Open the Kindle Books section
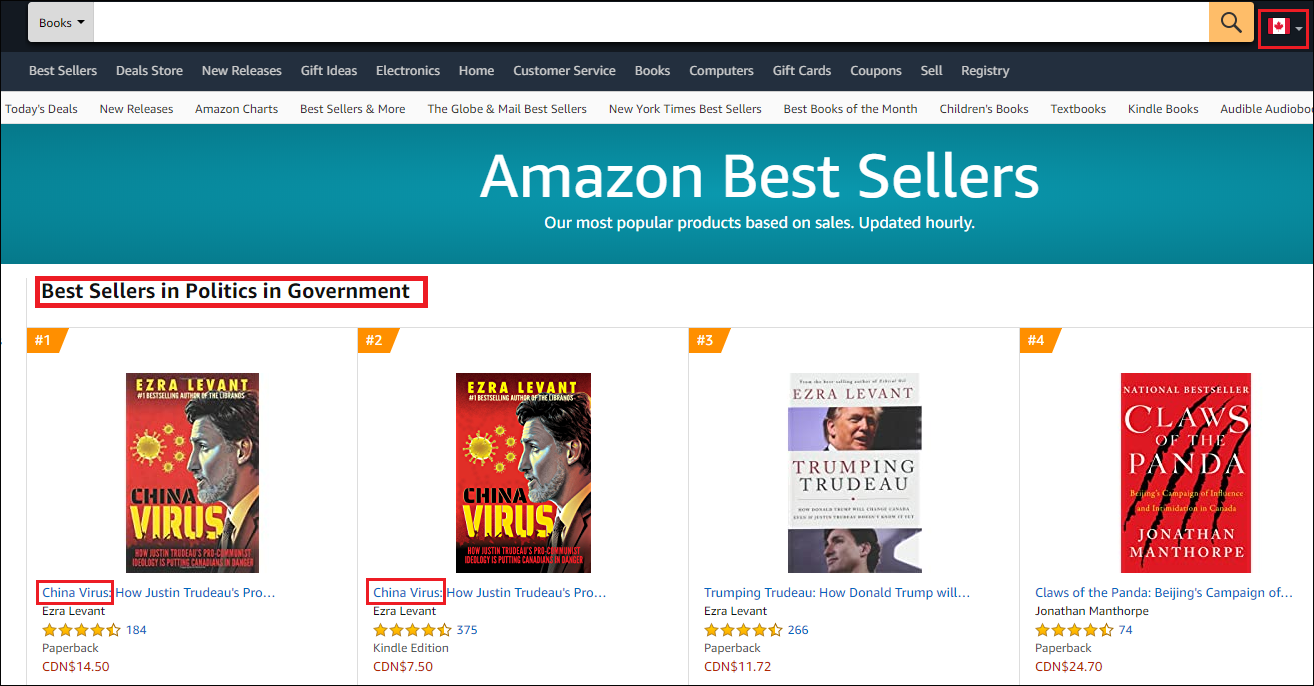The width and height of the screenshot is (1314, 686). [1163, 109]
